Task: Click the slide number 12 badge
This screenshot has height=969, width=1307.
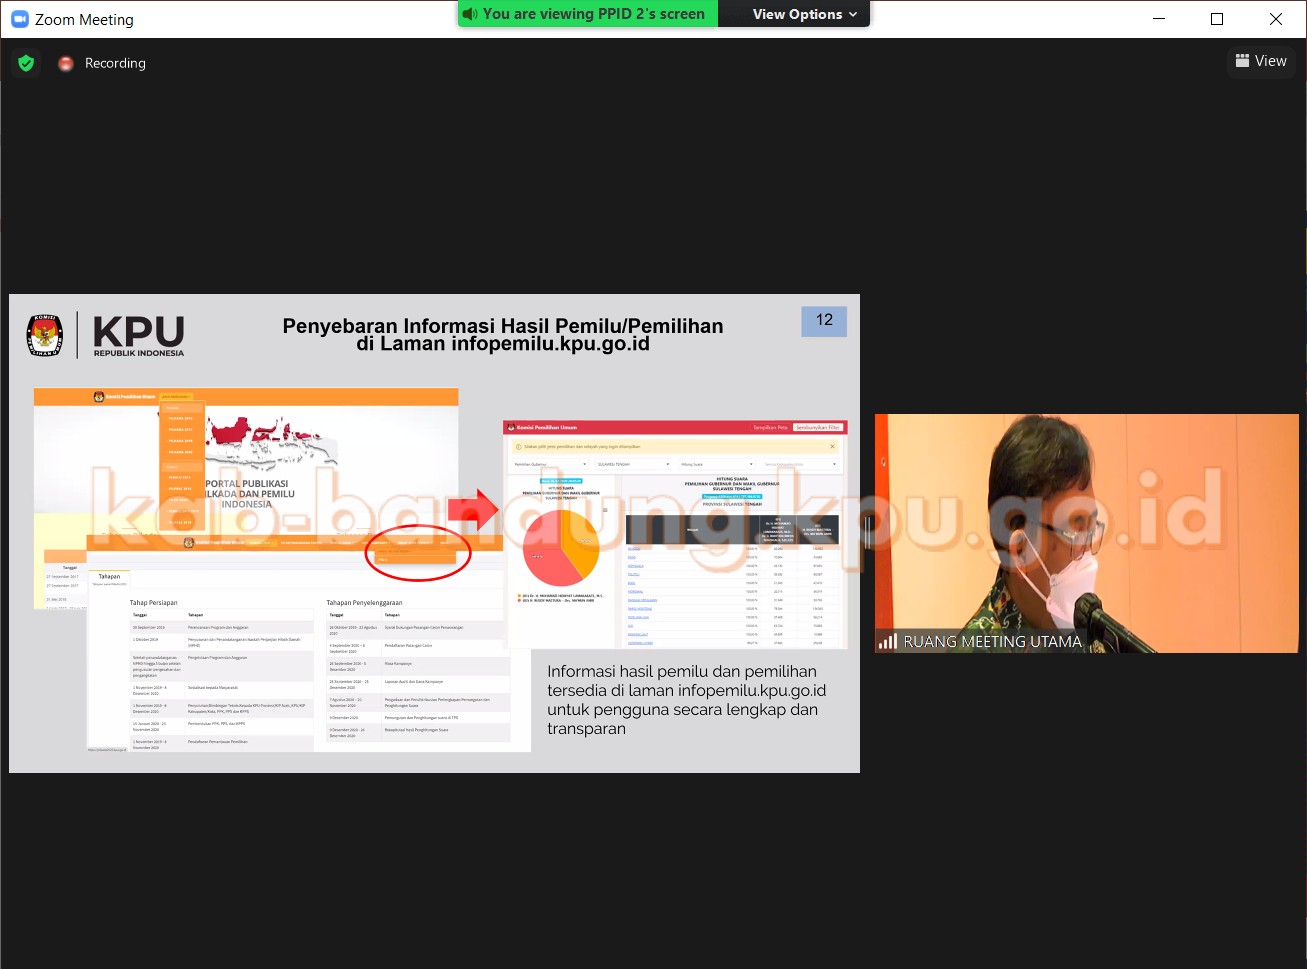Action: (824, 320)
